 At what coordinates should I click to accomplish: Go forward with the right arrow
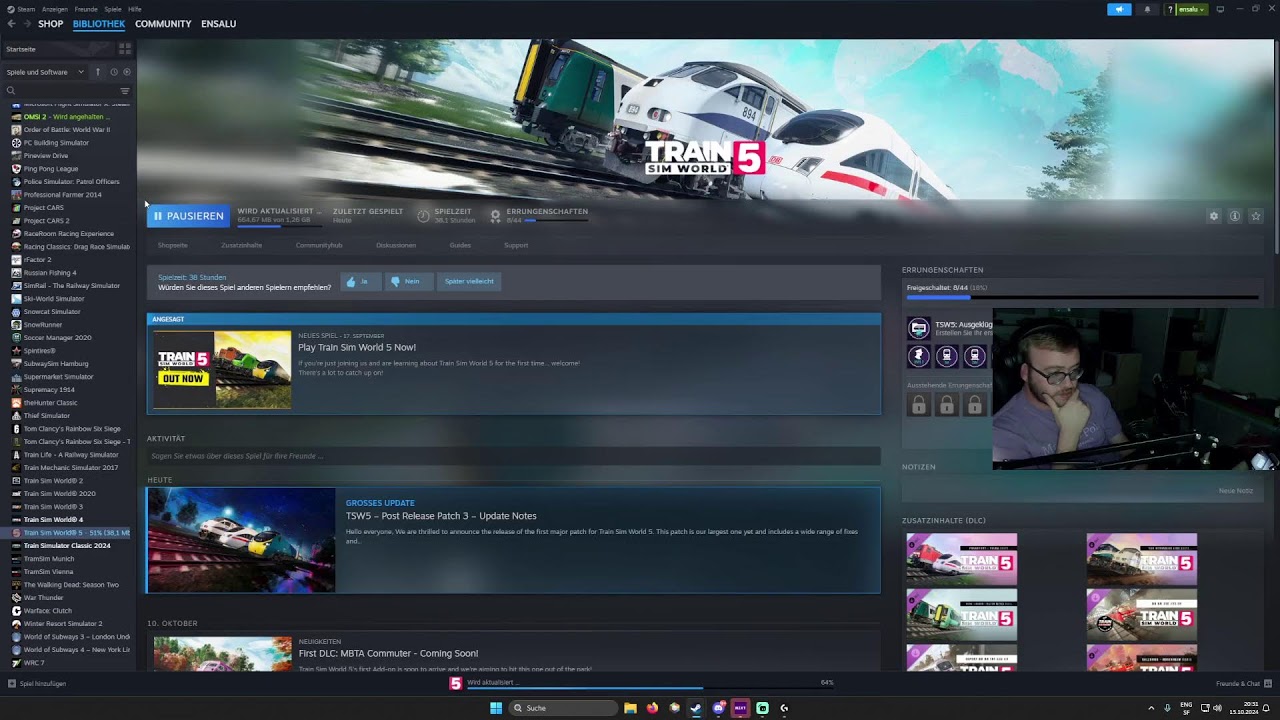[x=26, y=24]
